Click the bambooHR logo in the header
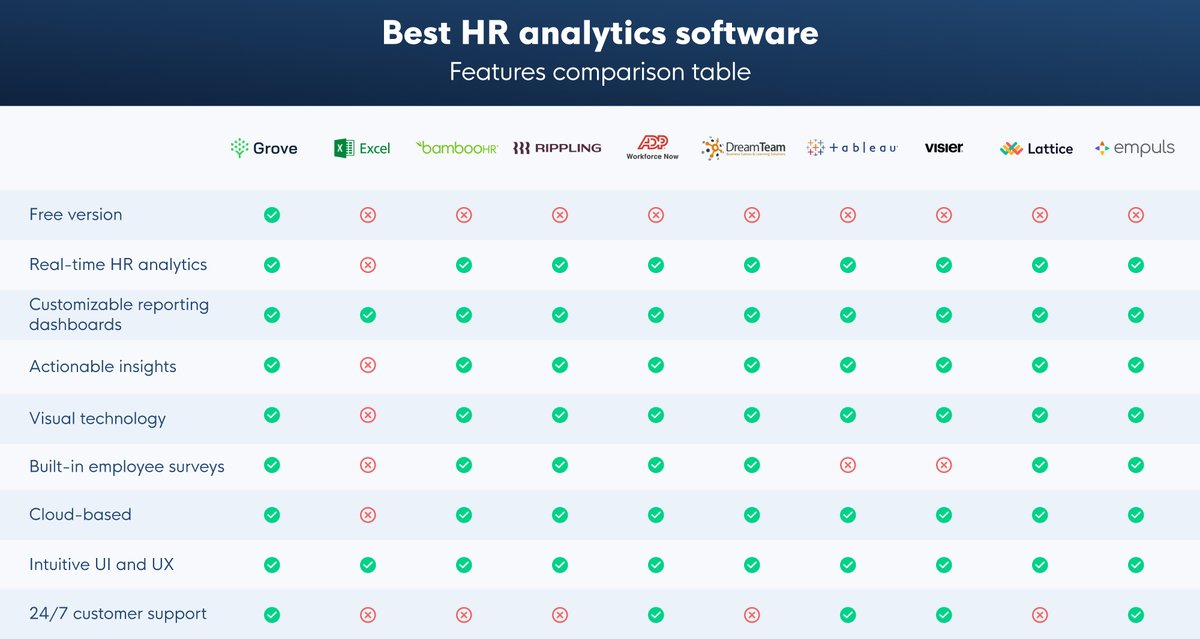Viewport: 1200px width, 639px height. [x=457, y=147]
